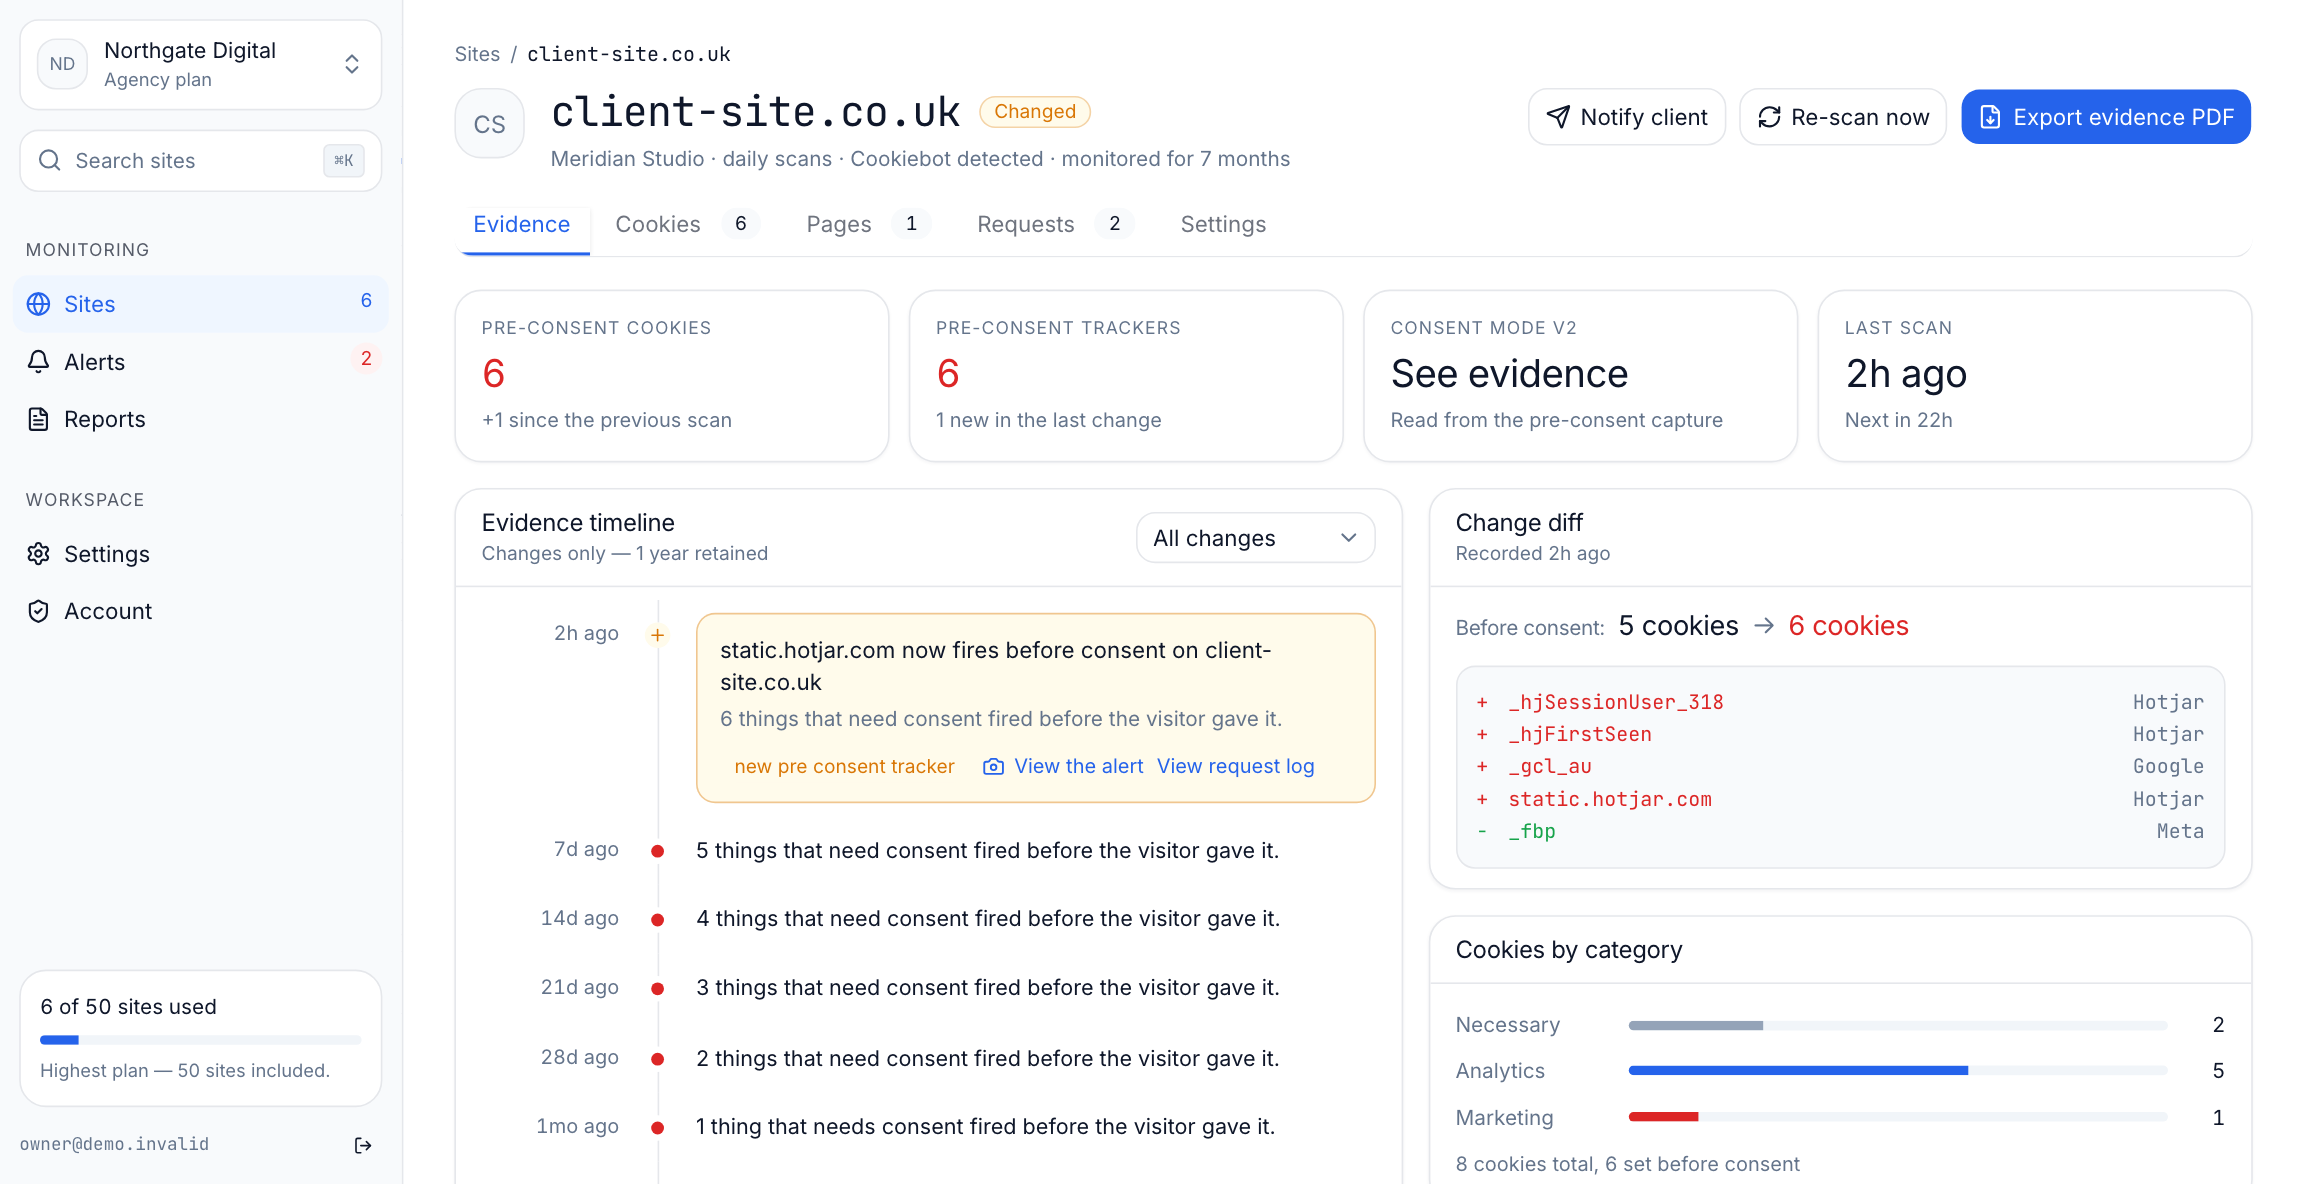This screenshot has width=2304, height=1184.
Task: Click the _hjSessionUser_318 diff row
Action: coord(1840,702)
